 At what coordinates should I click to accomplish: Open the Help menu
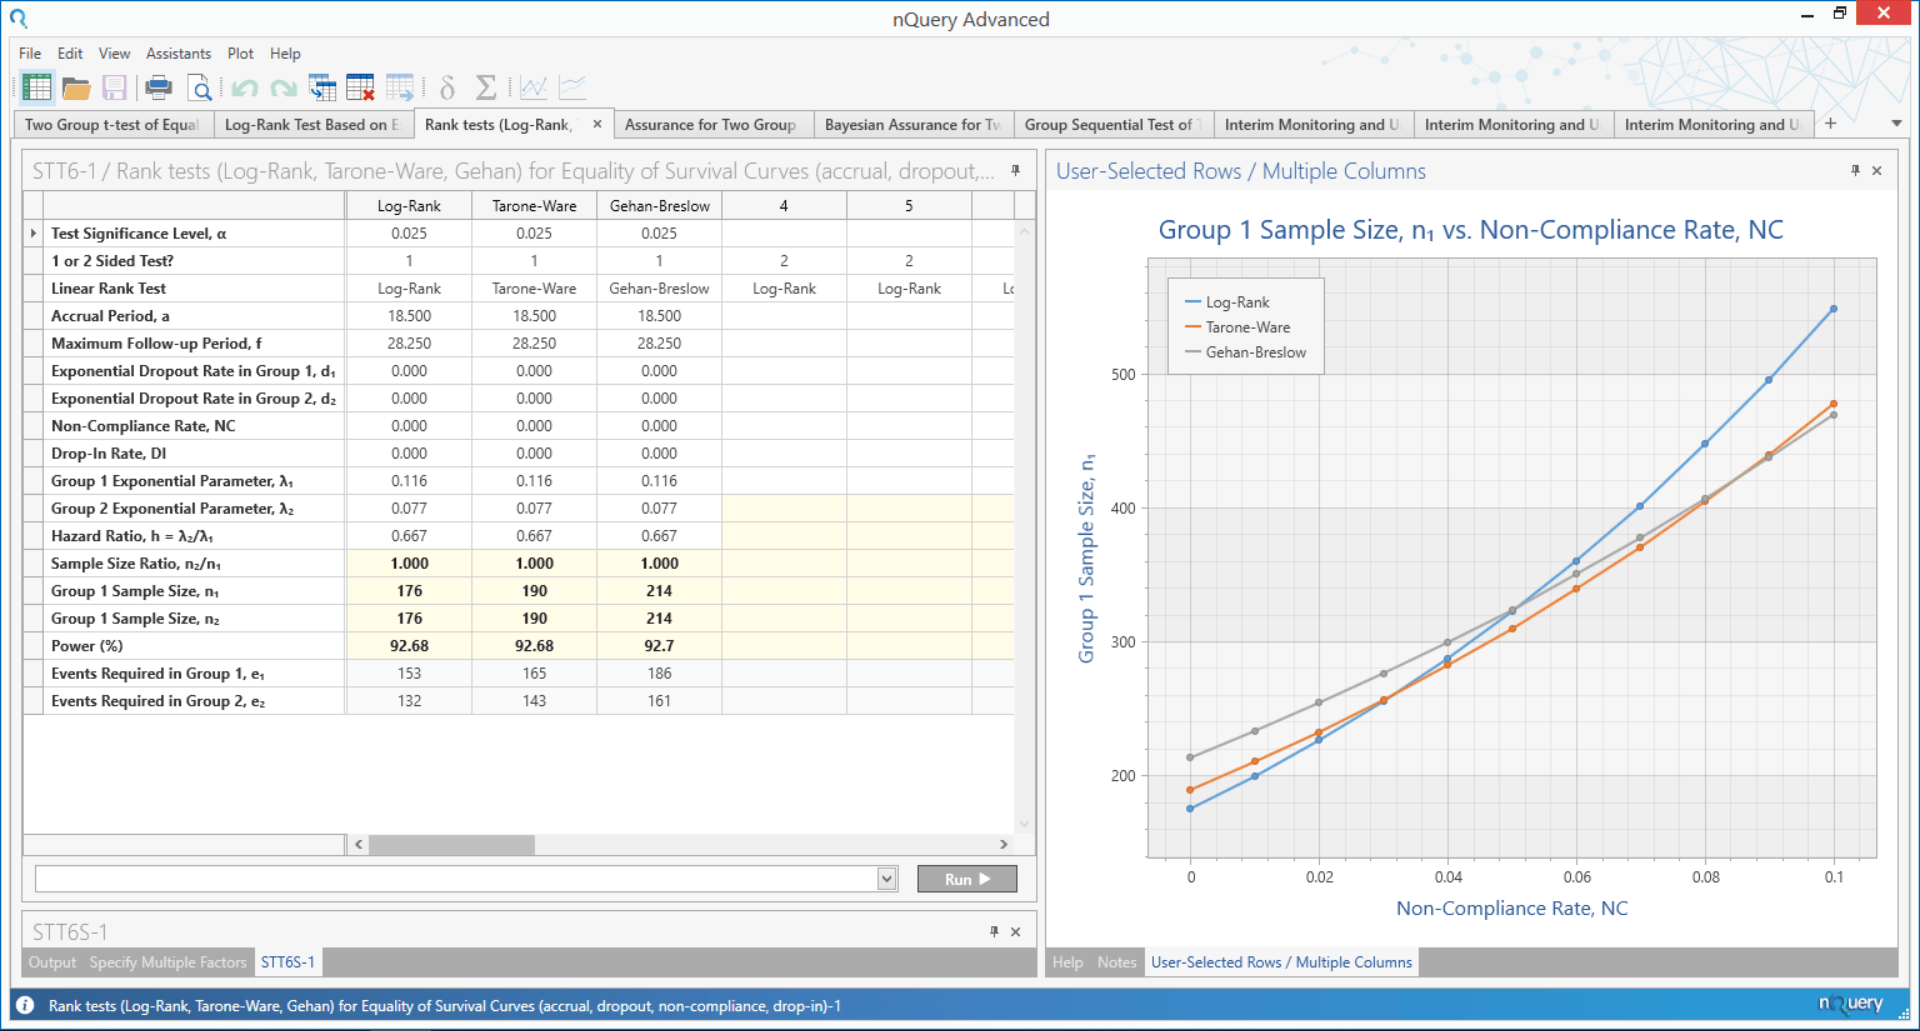(285, 53)
